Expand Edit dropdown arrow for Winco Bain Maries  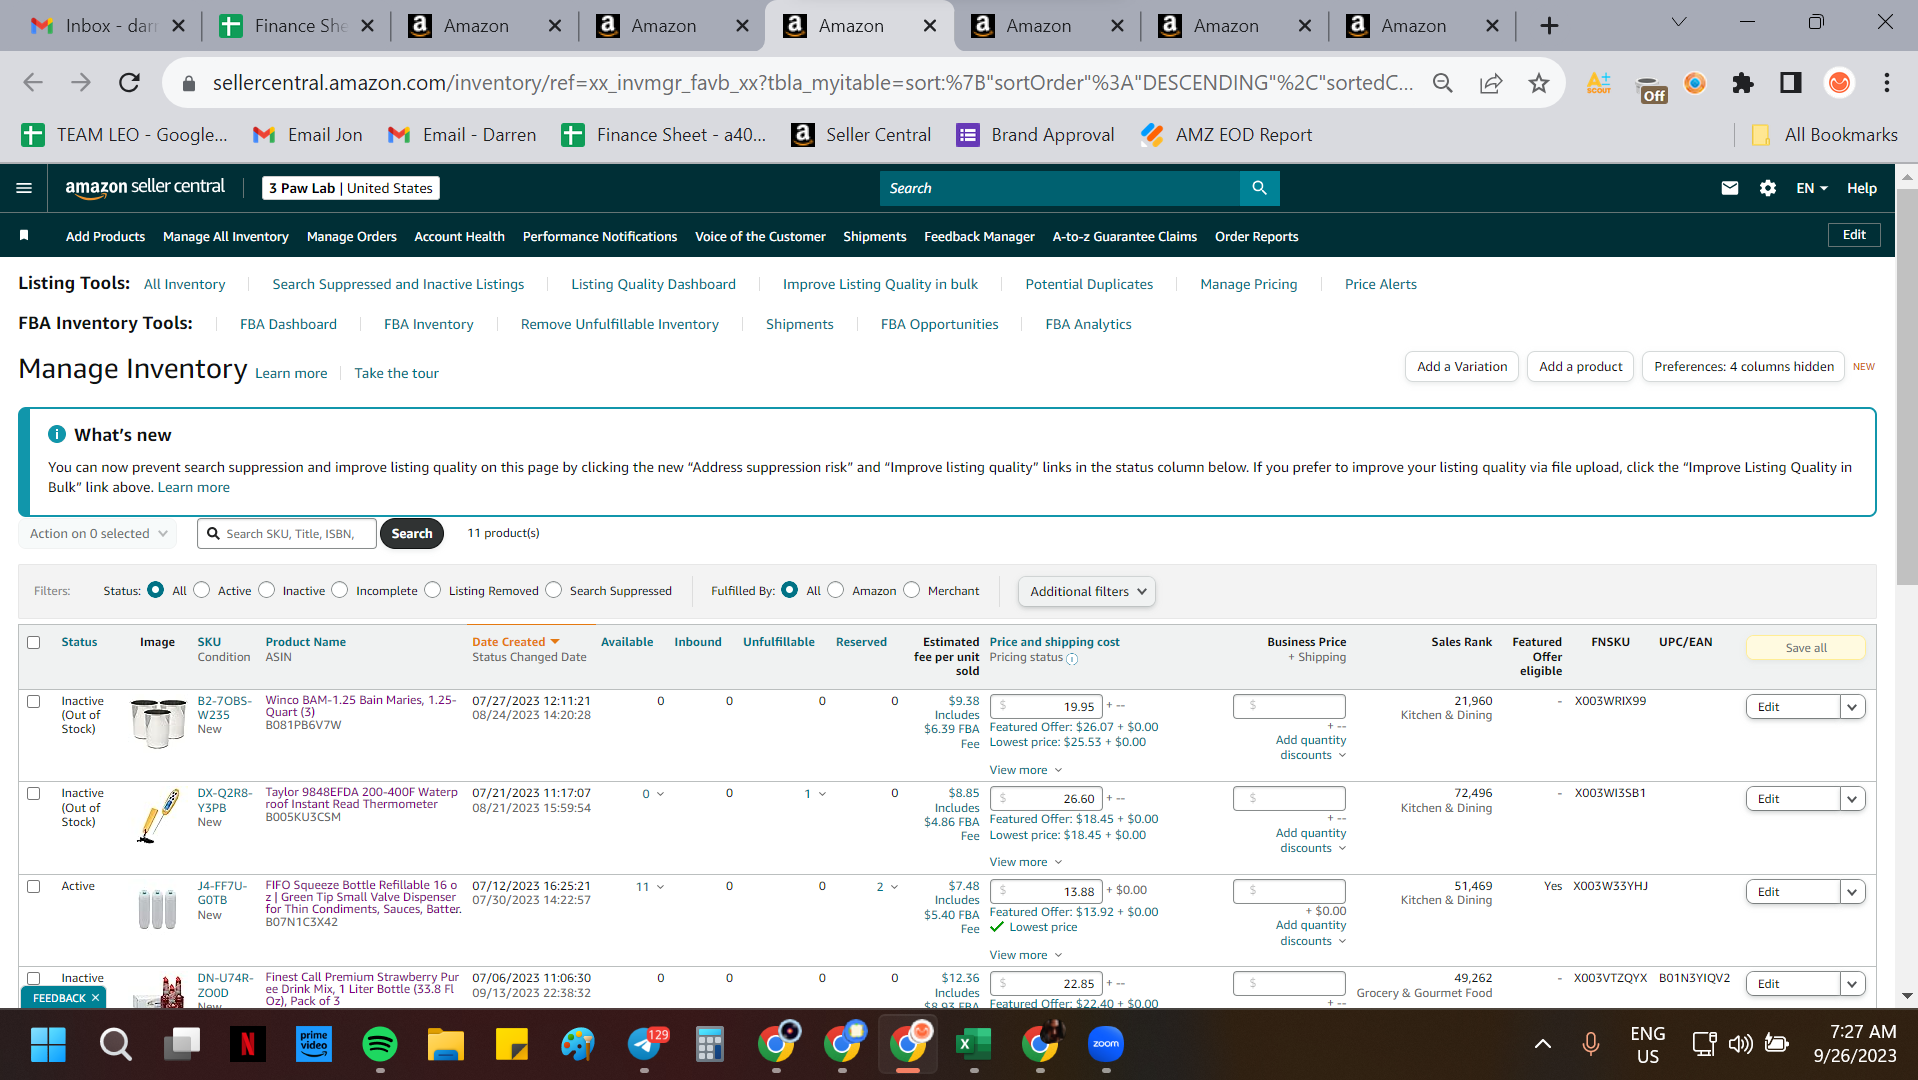pyautogui.click(x=1853, y=707)
